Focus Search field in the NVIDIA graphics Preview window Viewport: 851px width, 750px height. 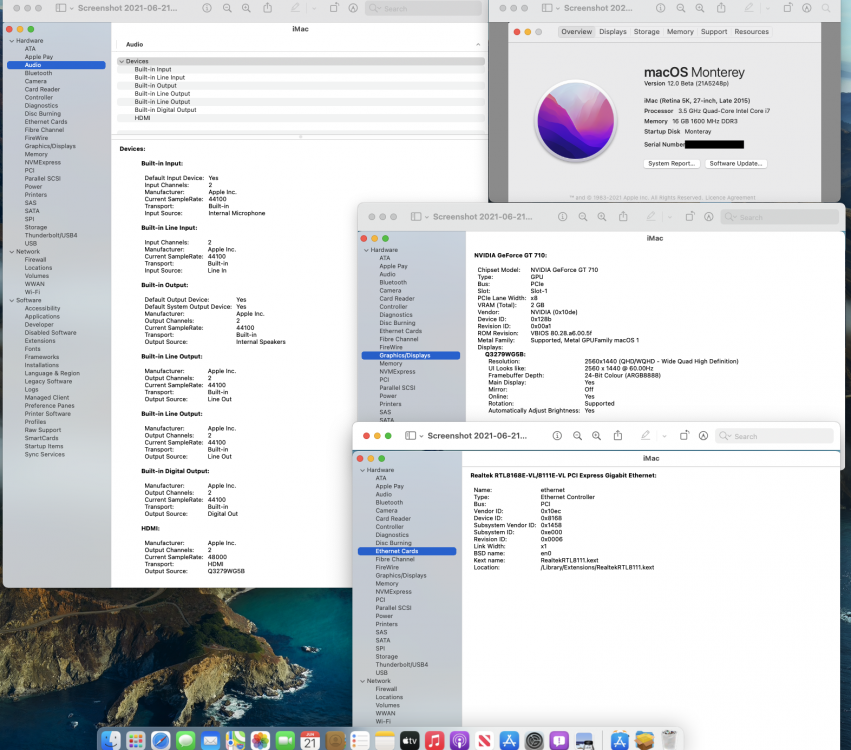coord(780,217)
